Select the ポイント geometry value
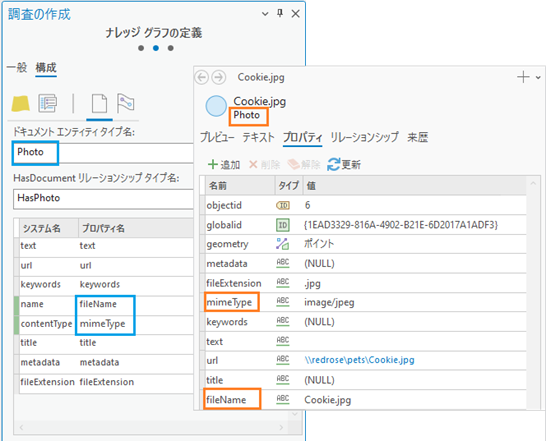 (x=319, y=244)
